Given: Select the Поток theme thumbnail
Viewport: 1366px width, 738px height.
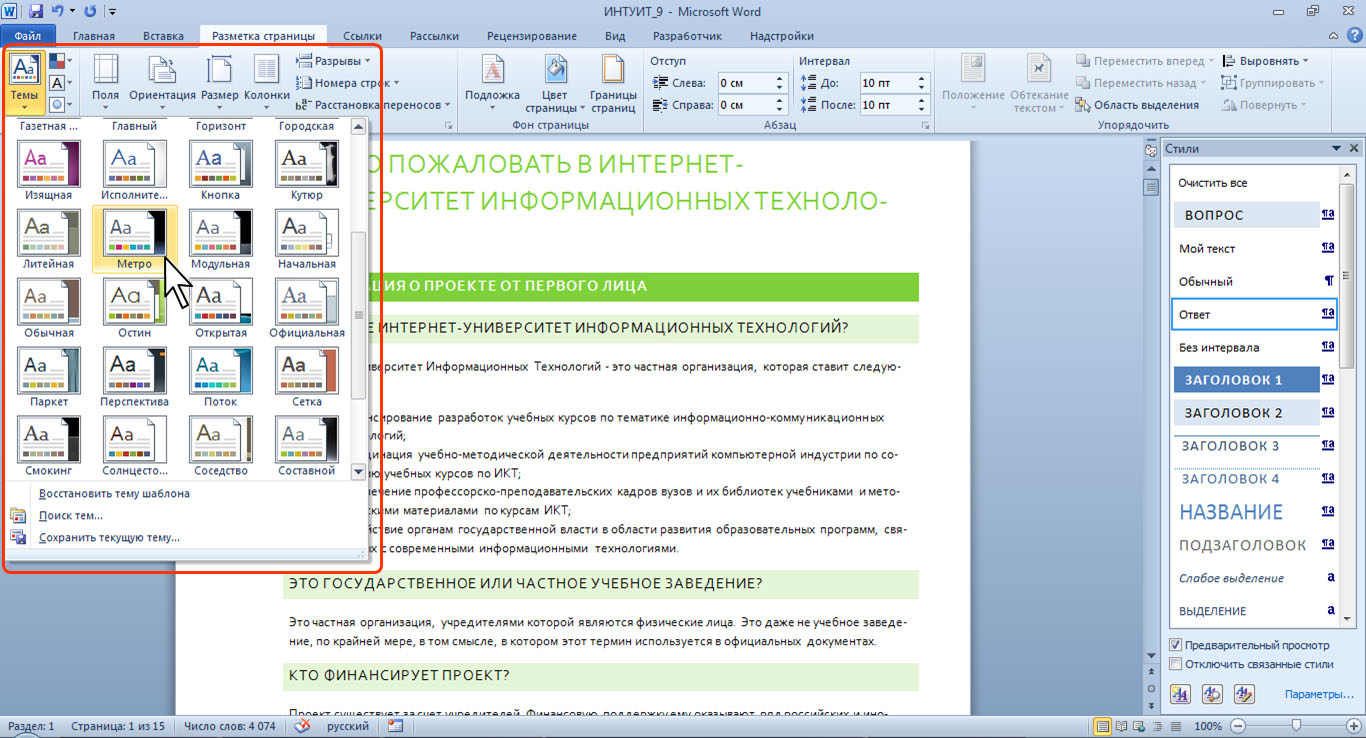Looking at the screenshot, I should coord(220,378).
